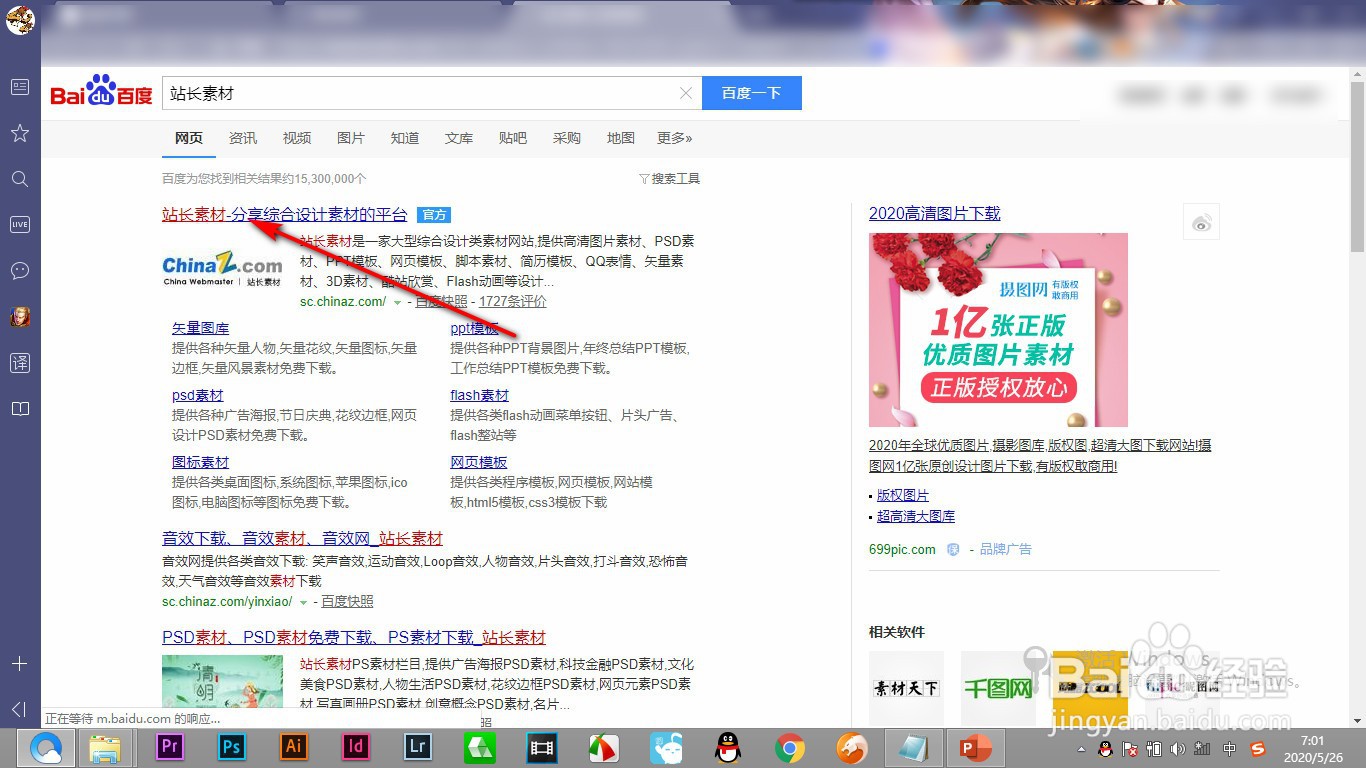Image resolution: width=1366 pixels, height=768 pixels.
Task: Switch to the 图片 search tab
Action: coord(351,138)
